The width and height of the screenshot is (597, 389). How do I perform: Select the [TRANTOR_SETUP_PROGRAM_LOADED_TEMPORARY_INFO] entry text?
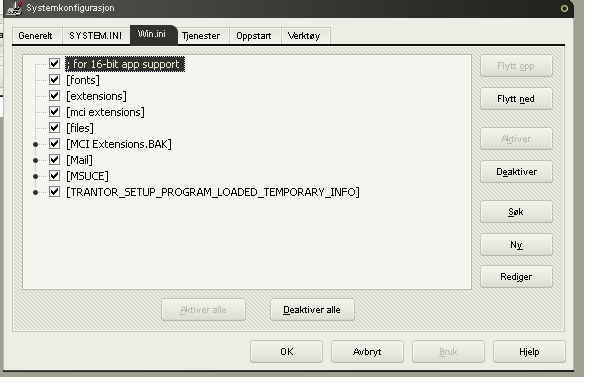click(x=213, y=192)
